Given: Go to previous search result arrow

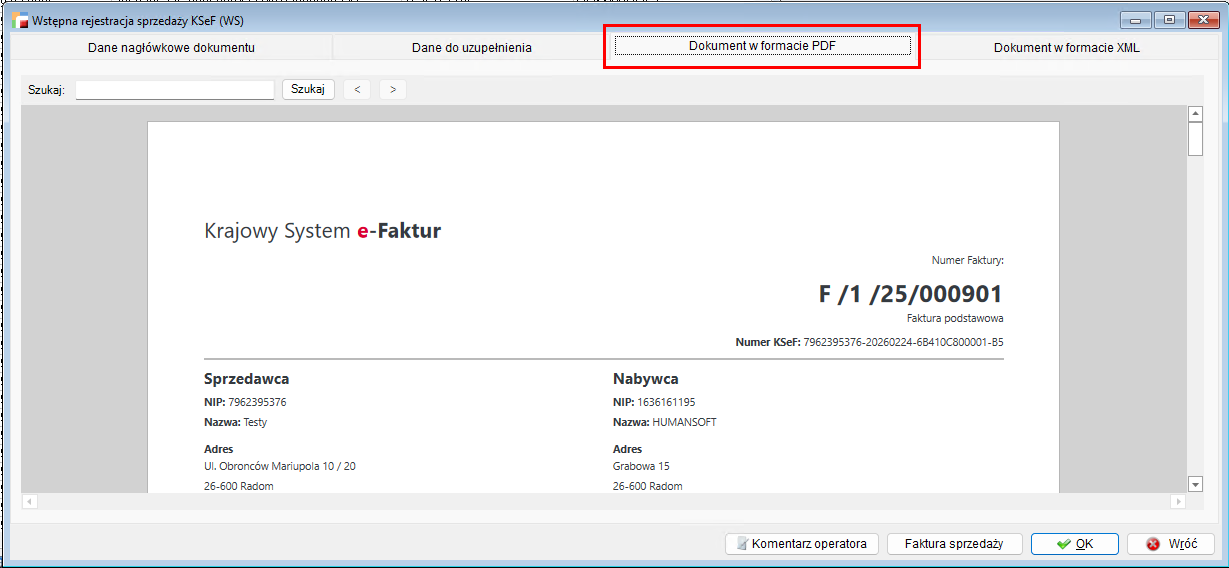Looking at the screenshot, I should point(357,90).
